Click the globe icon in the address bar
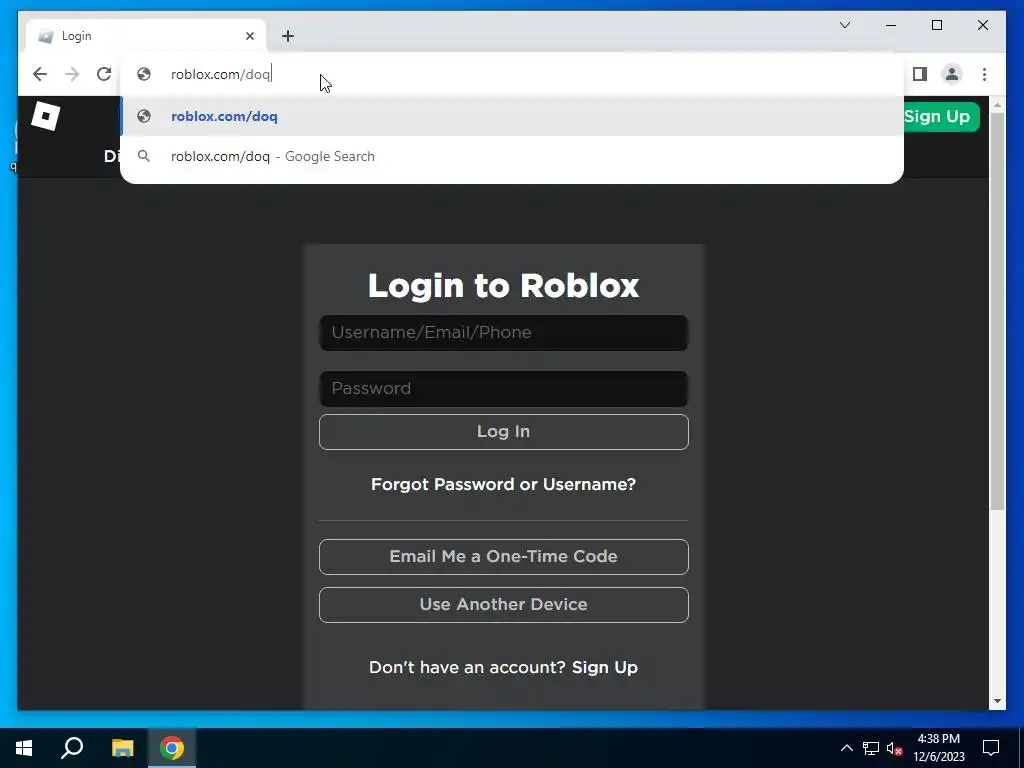The image size is (1024, 768). pyautogui.click(x=144, y=74)
